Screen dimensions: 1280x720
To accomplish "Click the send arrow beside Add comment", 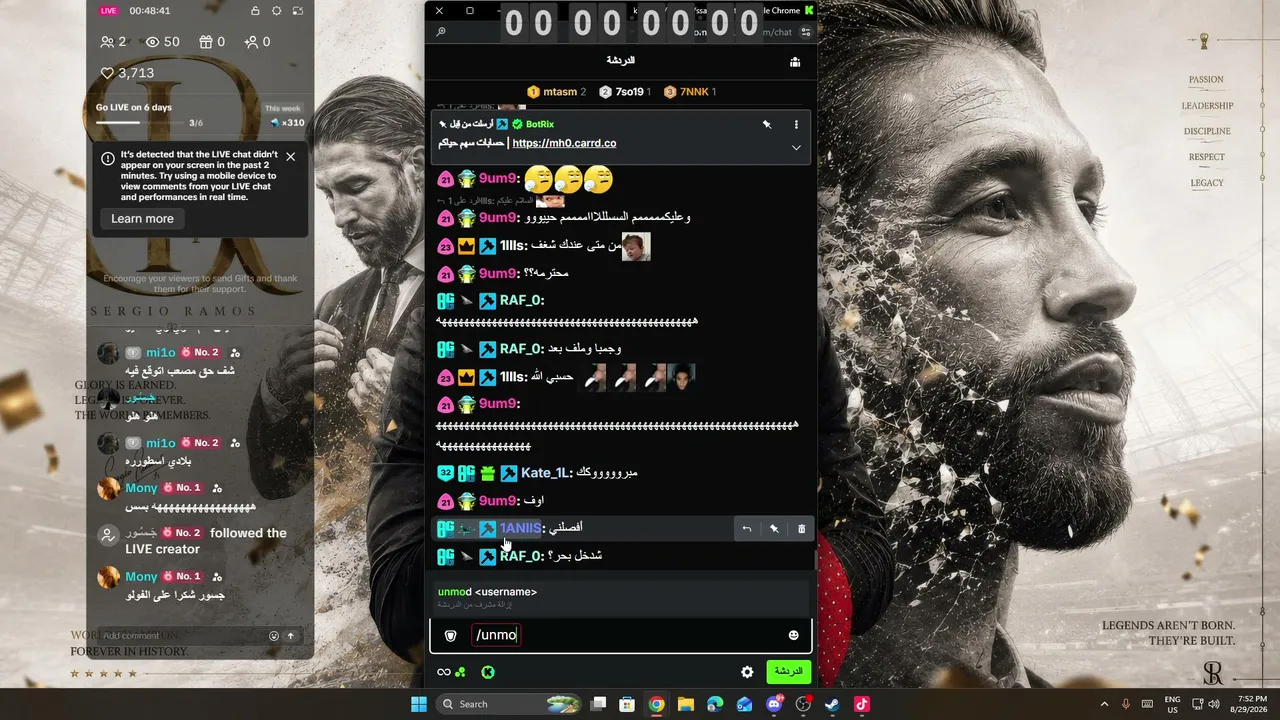I will point(291,635).
